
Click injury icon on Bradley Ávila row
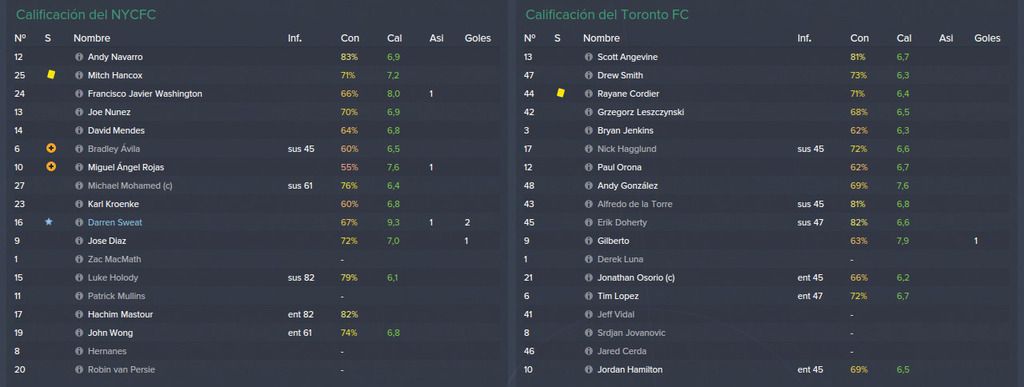point(51,149)
